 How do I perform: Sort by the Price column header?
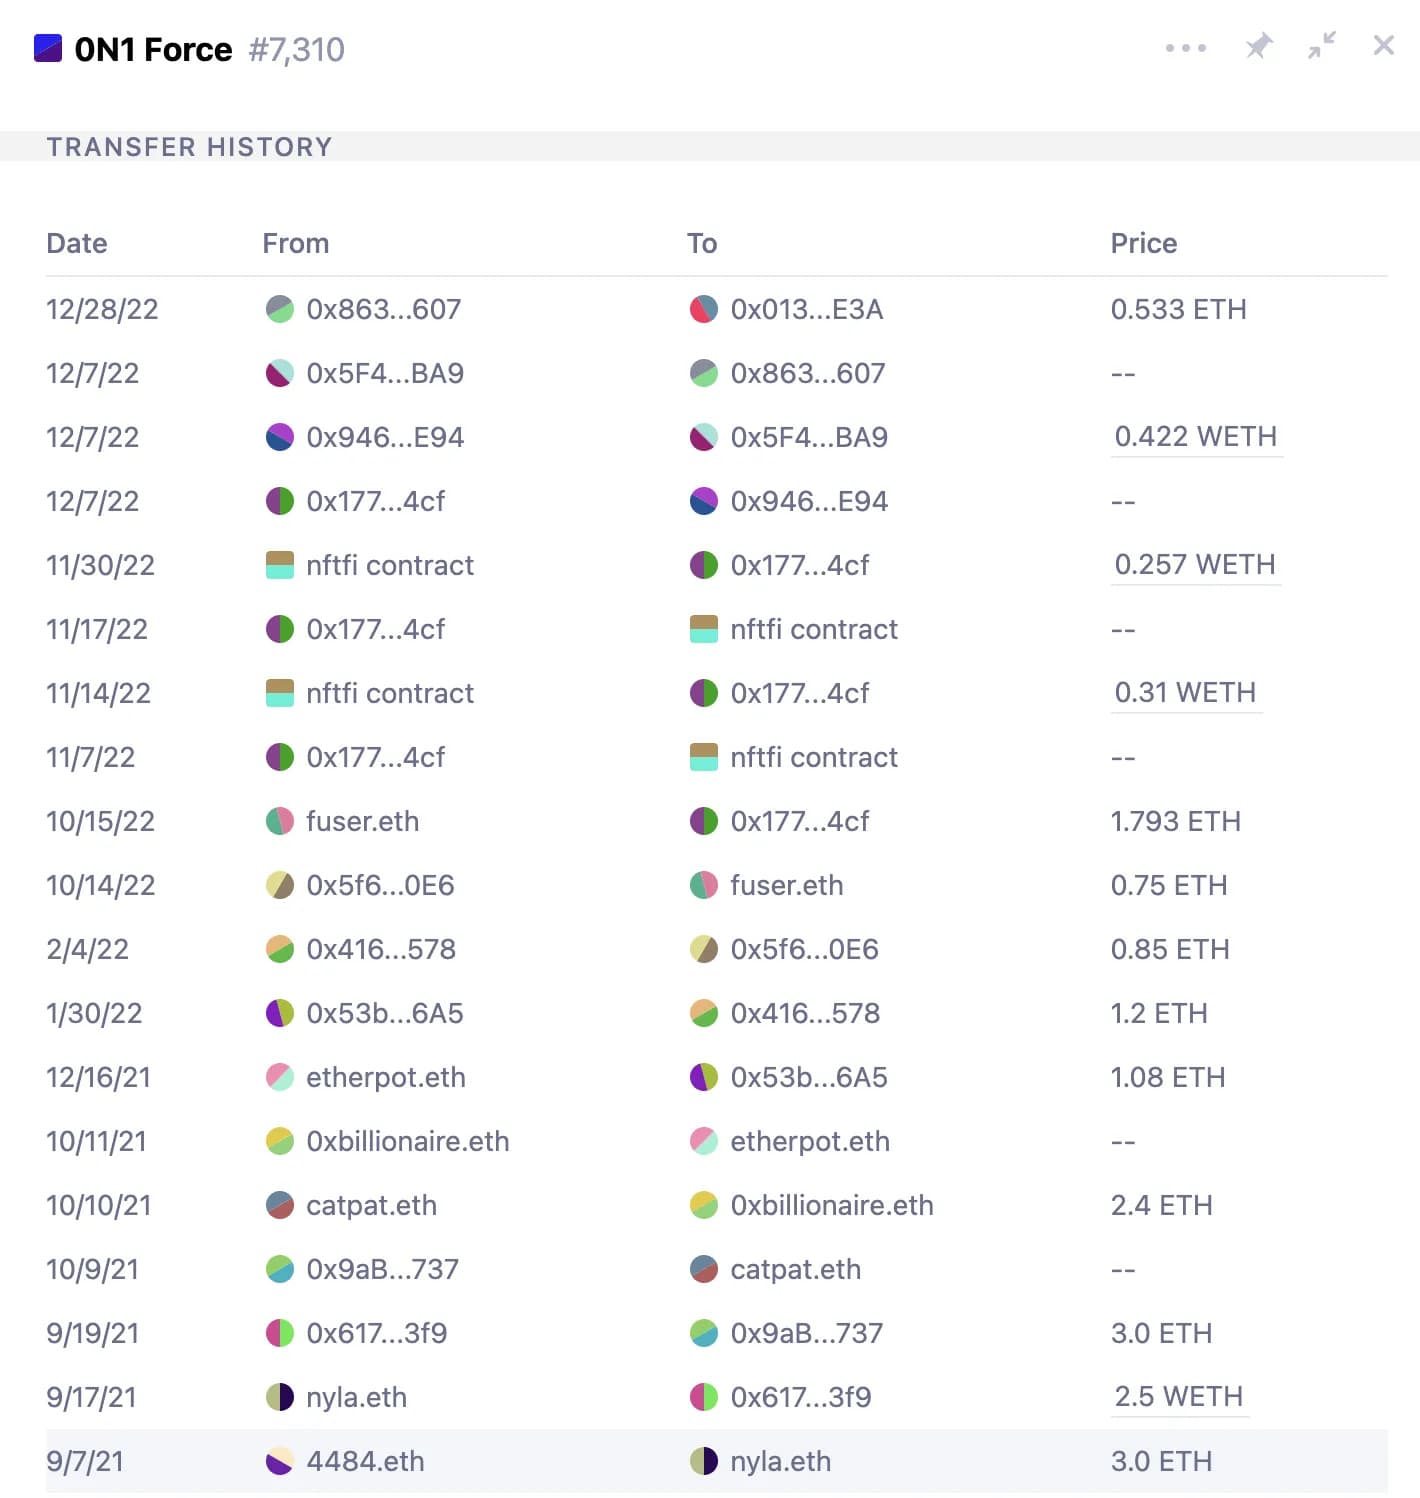1144,243
